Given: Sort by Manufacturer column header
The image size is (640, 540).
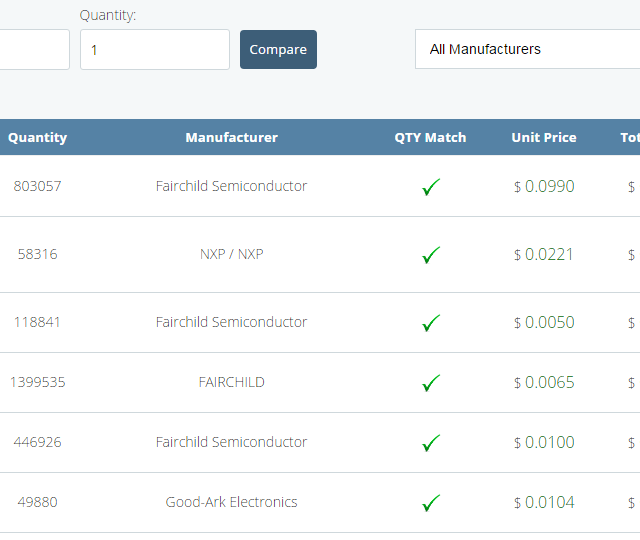Looking at the screenshot, I should (231, 138).
